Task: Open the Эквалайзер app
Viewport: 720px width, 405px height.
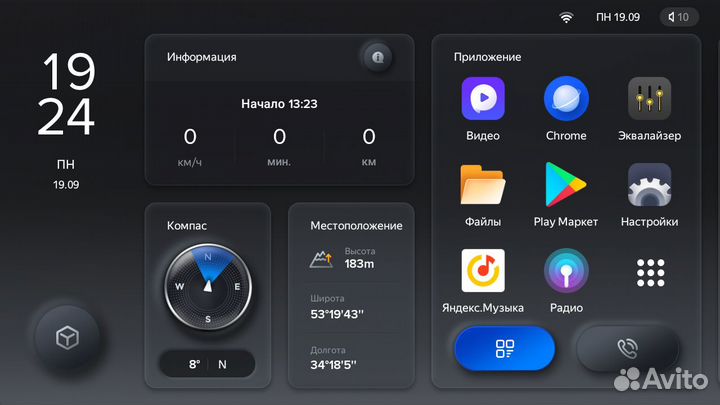Action: pyautogui.click(x=649, y=100)
